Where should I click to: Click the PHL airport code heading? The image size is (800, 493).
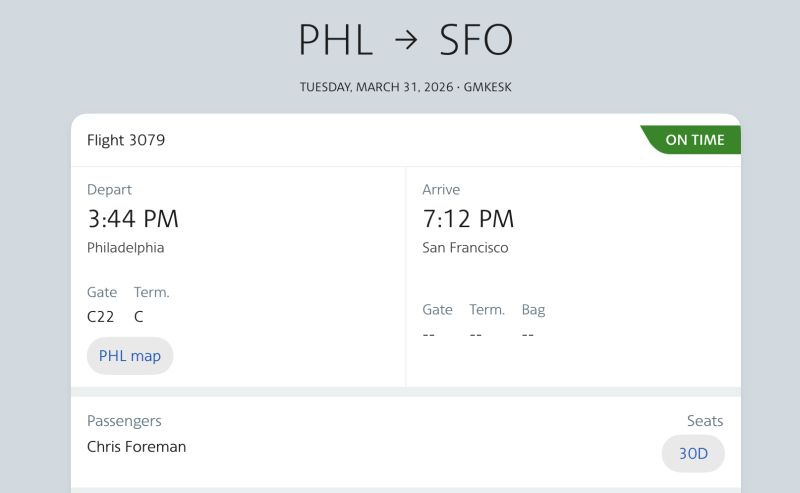[336, 40]
